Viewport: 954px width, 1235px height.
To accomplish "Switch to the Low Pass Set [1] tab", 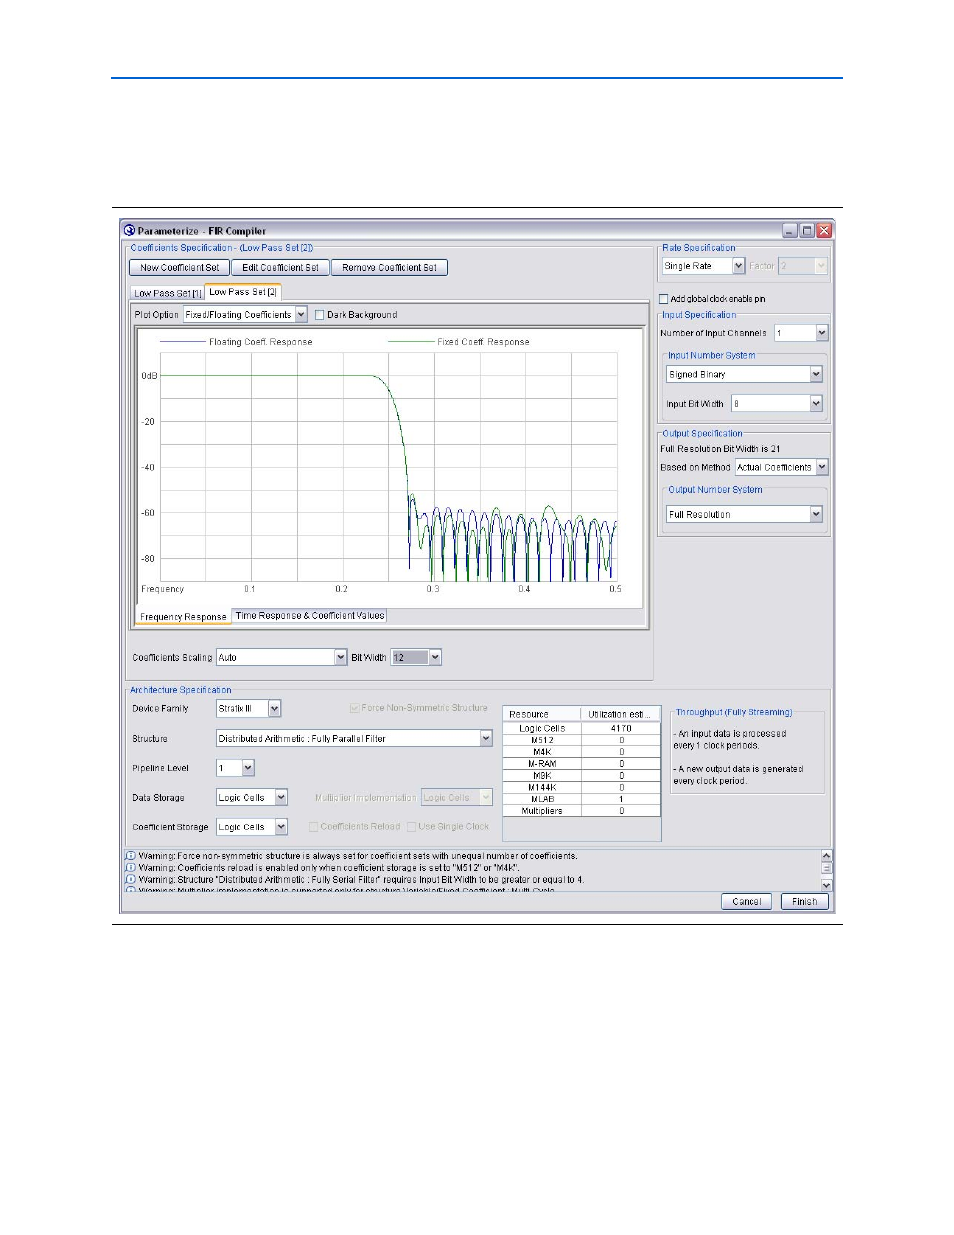I will (x=168, y=293).
